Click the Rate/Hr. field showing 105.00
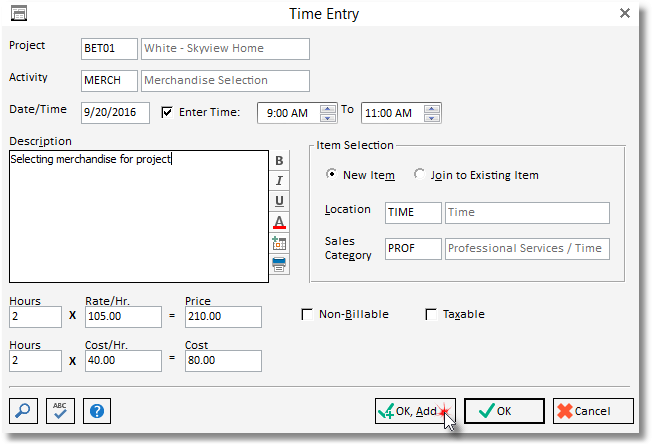The height and width of the screenshot is (447, 653). [x=123, y=317]
